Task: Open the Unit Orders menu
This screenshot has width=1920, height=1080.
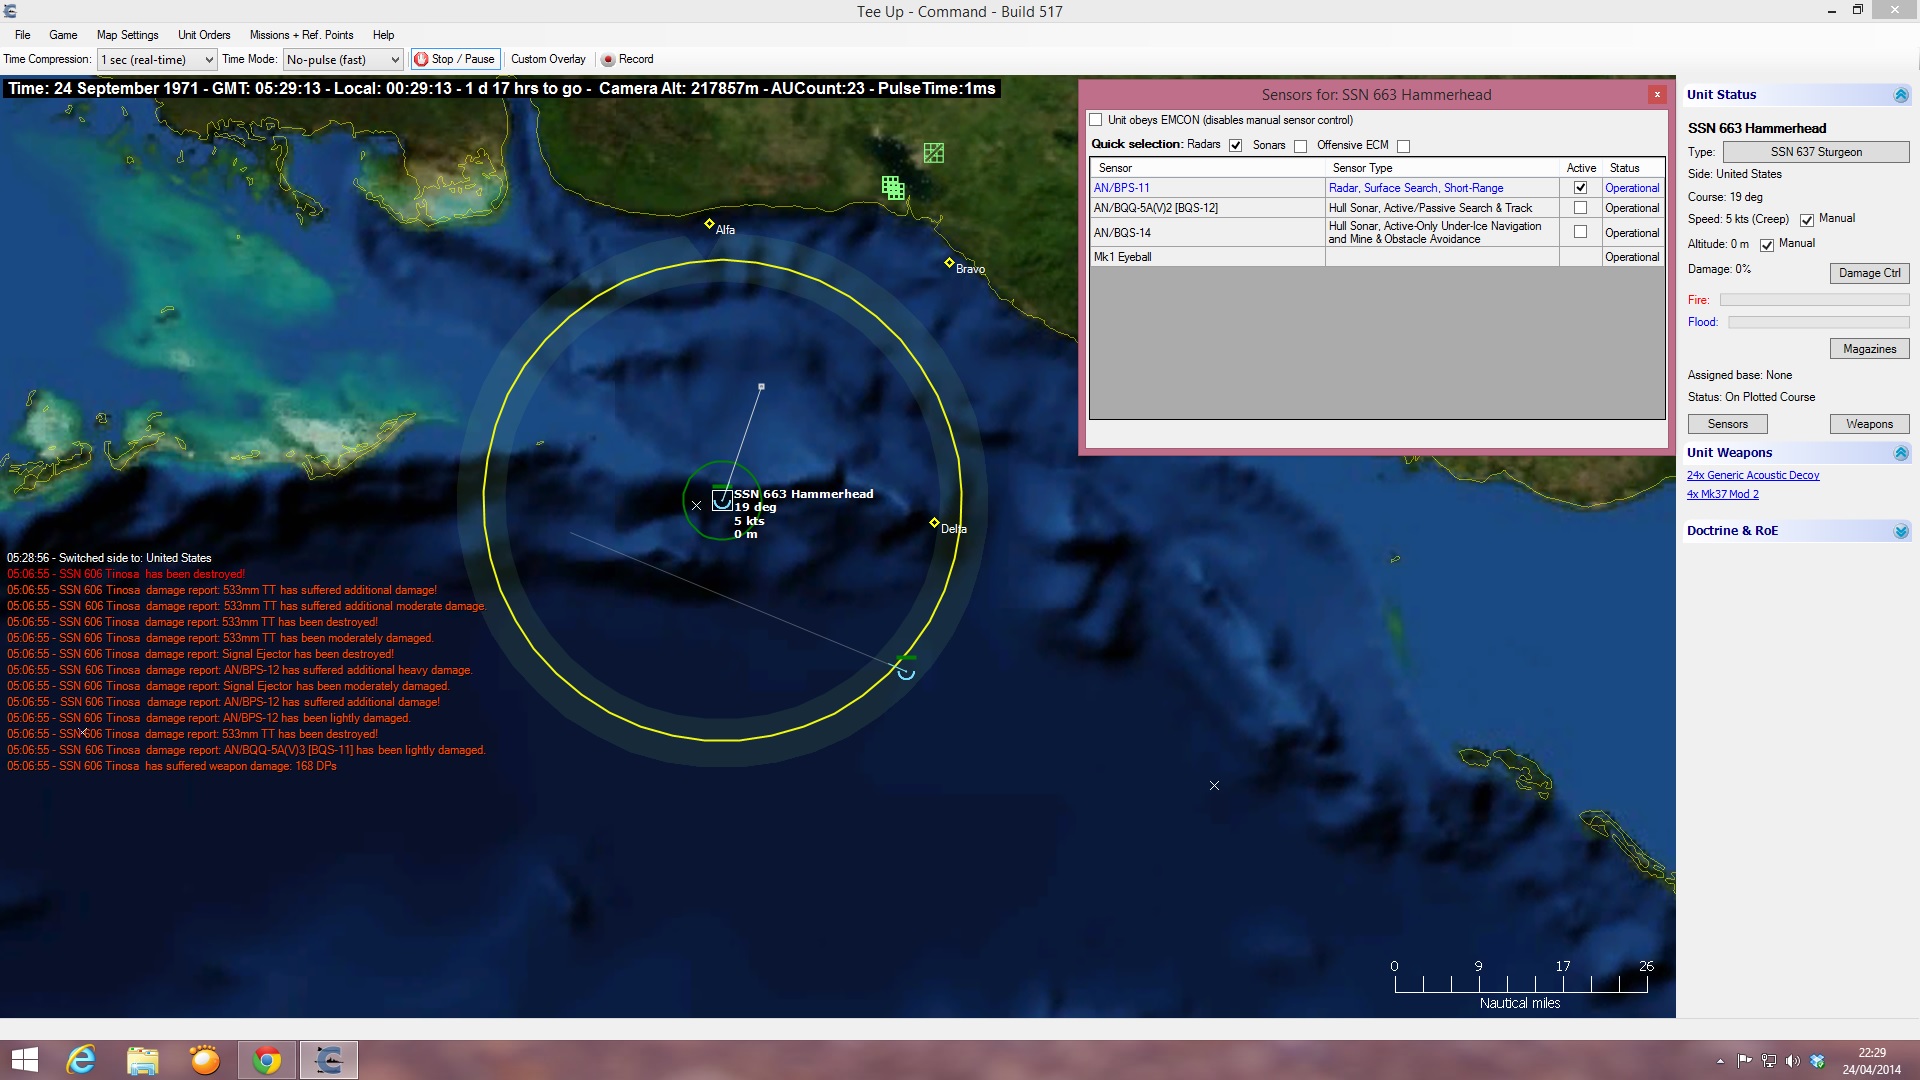Action: click(204, 35)
